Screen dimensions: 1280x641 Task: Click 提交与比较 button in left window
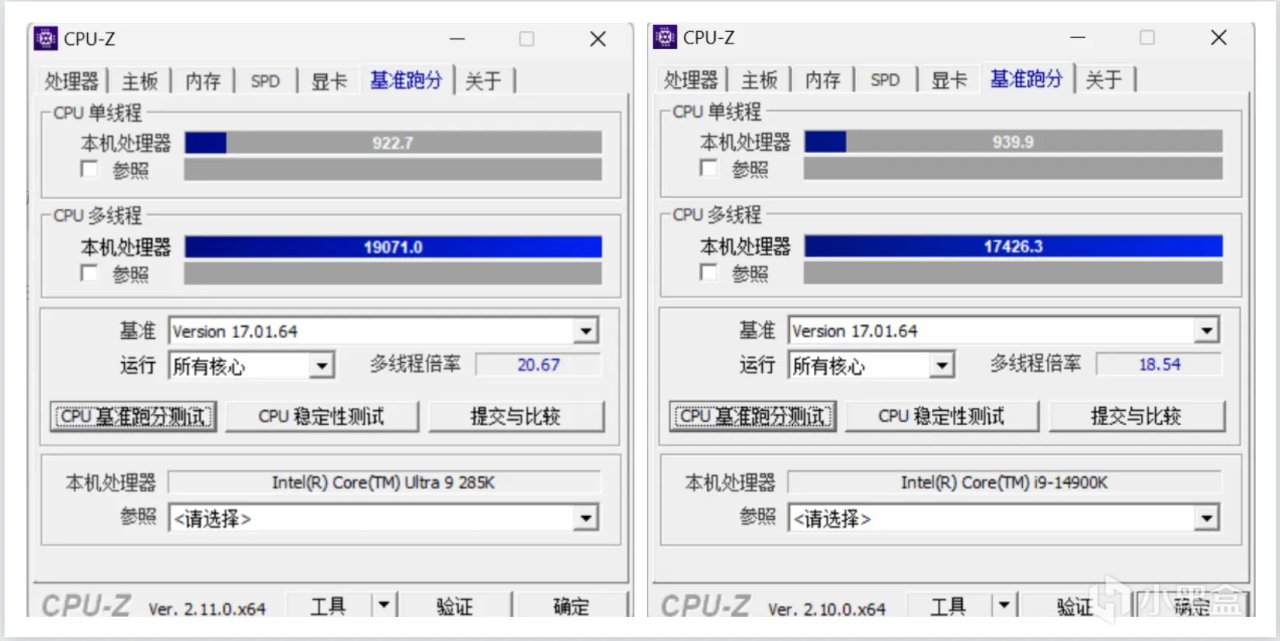pyautogui.click(x=516, y=416)
